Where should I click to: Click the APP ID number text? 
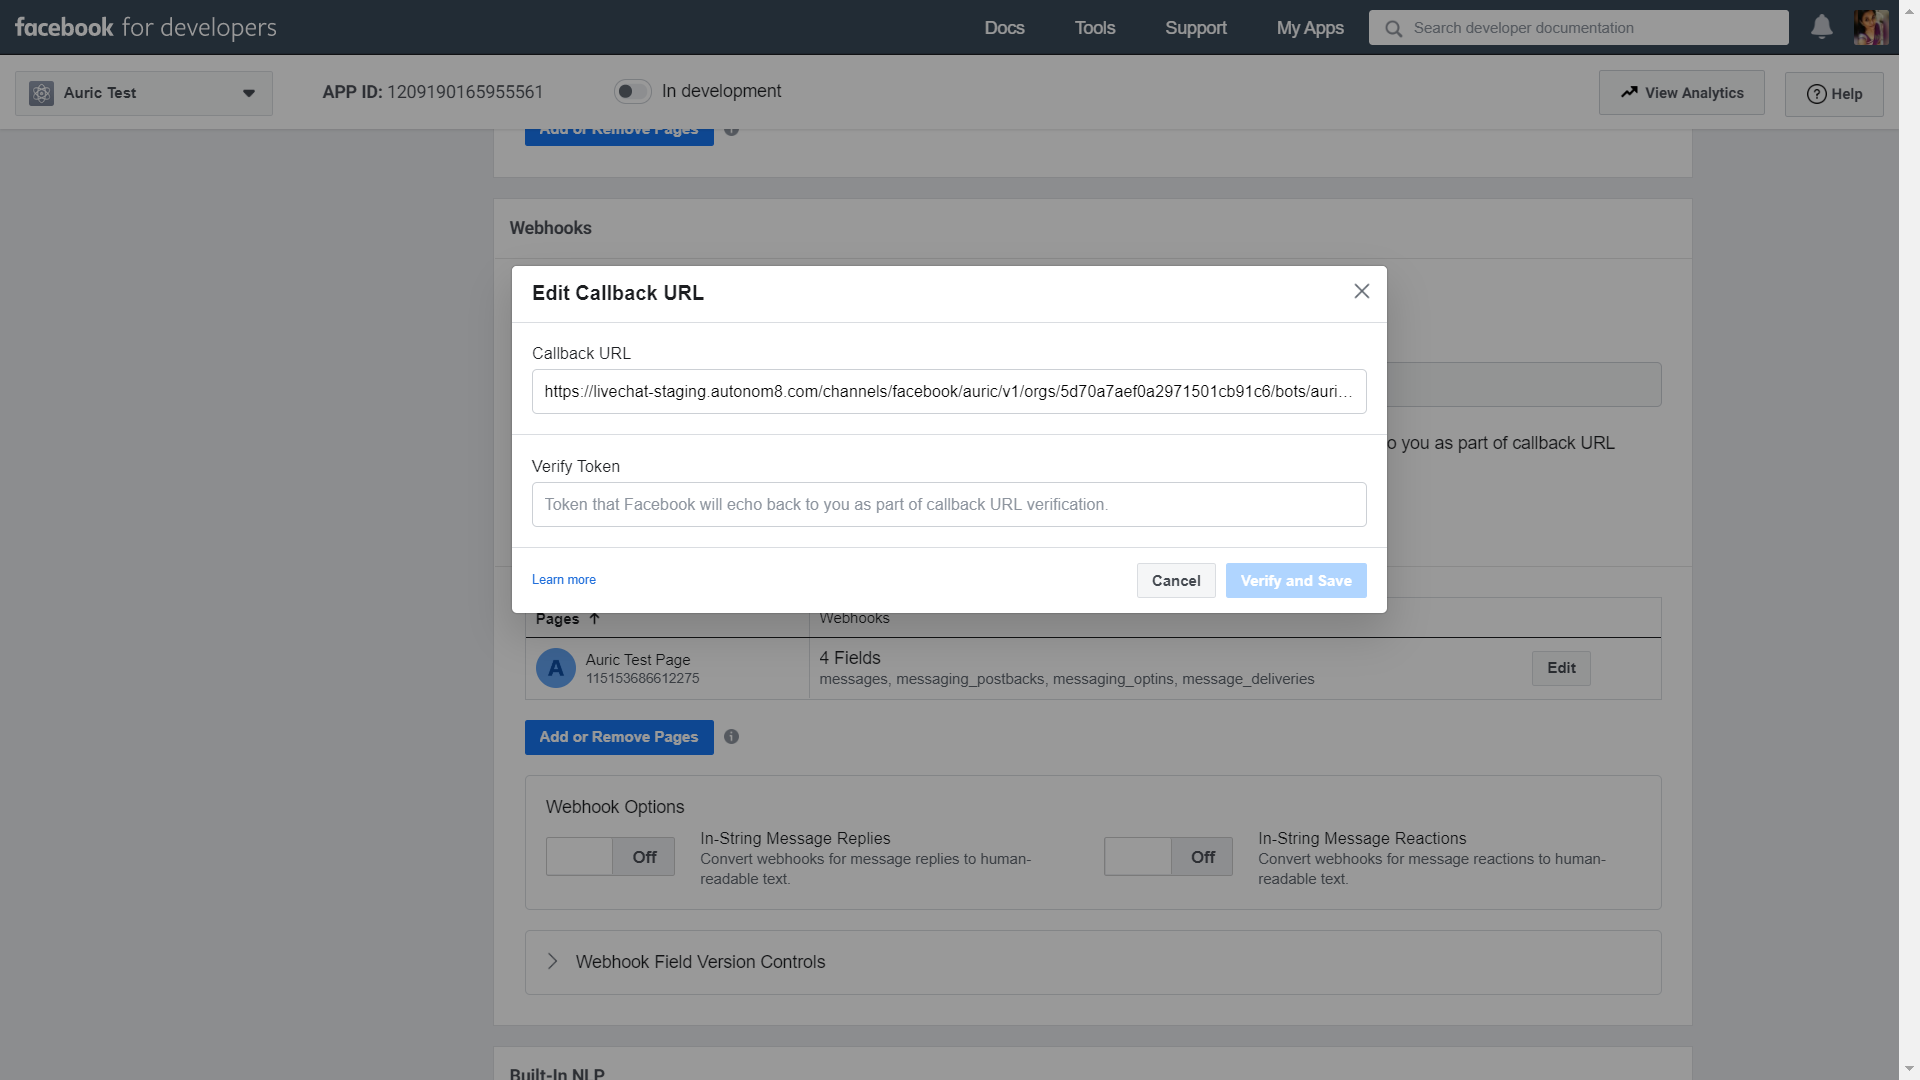(x=465, y=92)
